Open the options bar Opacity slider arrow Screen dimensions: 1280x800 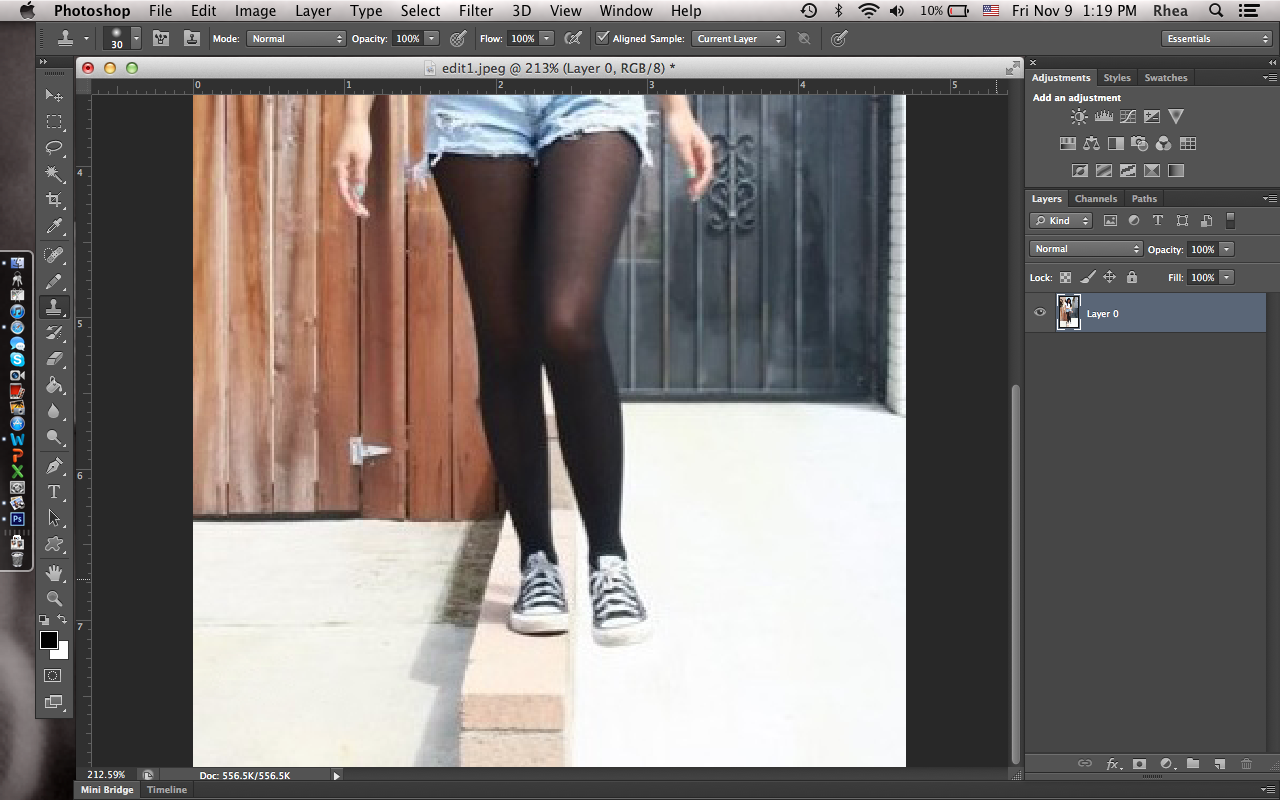point(432,39)
